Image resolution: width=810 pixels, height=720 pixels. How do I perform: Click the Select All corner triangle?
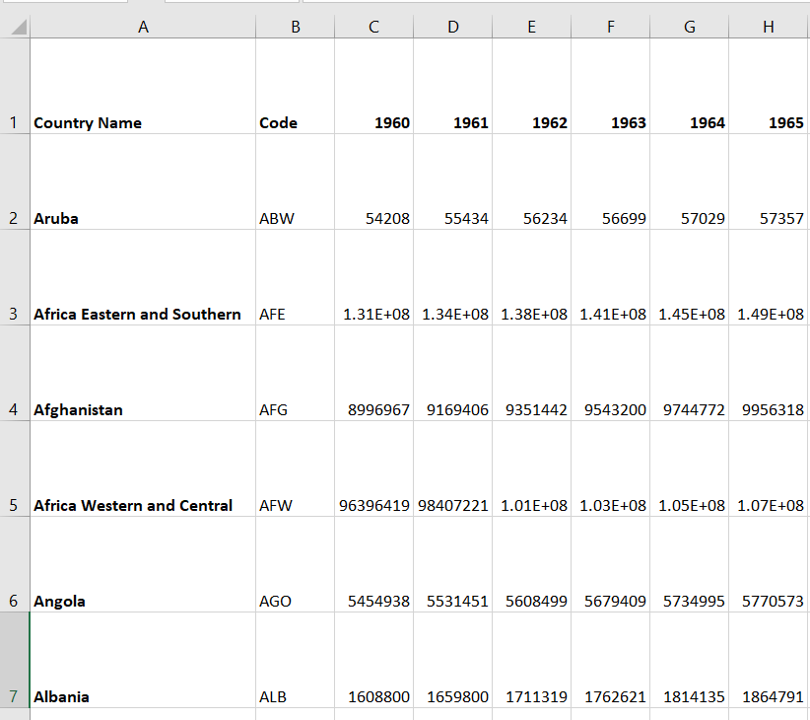pos(19,27)
